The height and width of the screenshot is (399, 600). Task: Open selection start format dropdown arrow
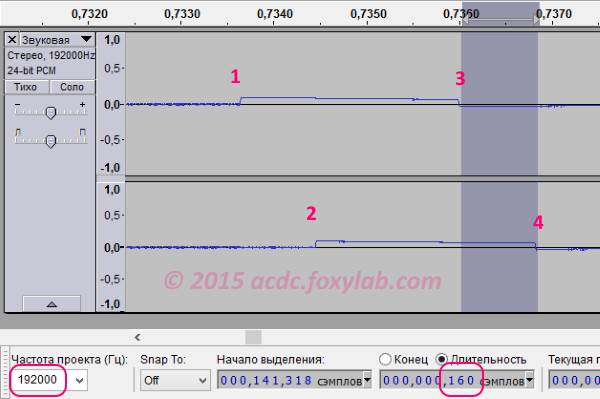click(x=367, y=380)
